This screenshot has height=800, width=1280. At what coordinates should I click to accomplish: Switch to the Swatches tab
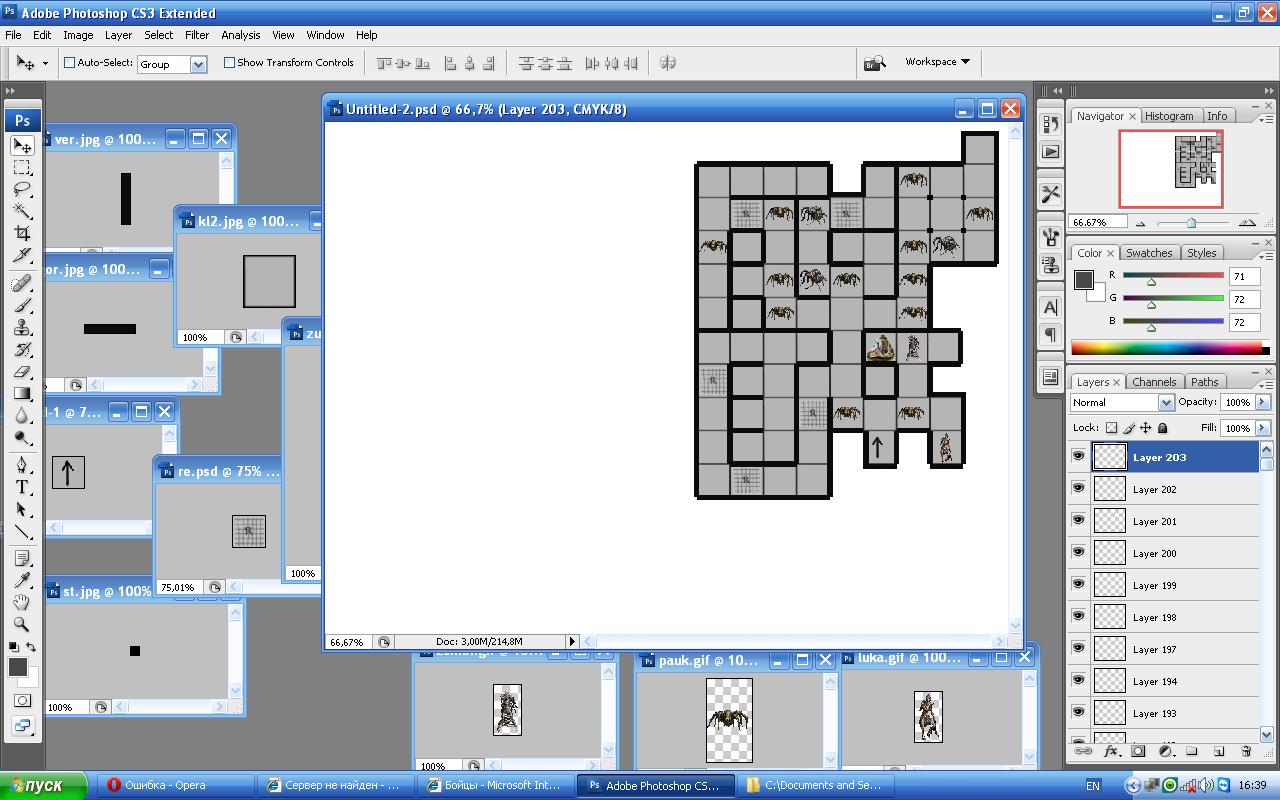click(x=1149, y=253)
